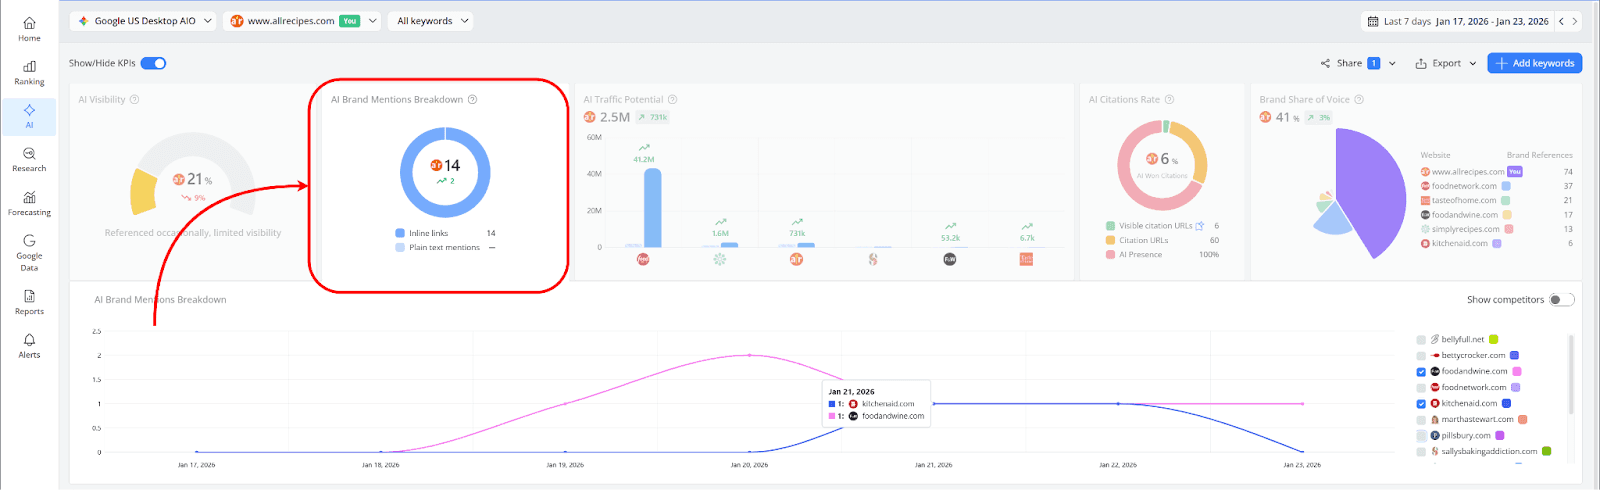Click the tall 41.2M bar in traffic chart
This screenshot has width=1600, height=490.
[652, 208]
